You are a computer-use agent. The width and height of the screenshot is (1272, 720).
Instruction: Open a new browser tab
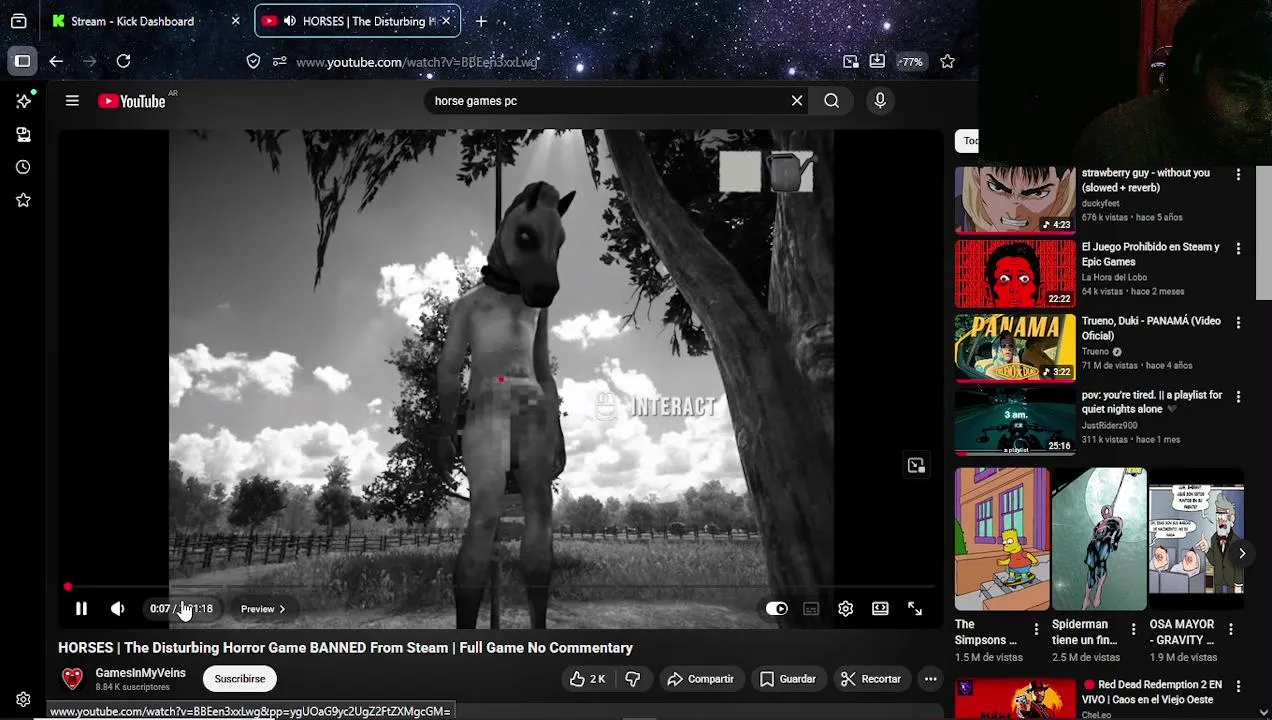click(481, 21)
